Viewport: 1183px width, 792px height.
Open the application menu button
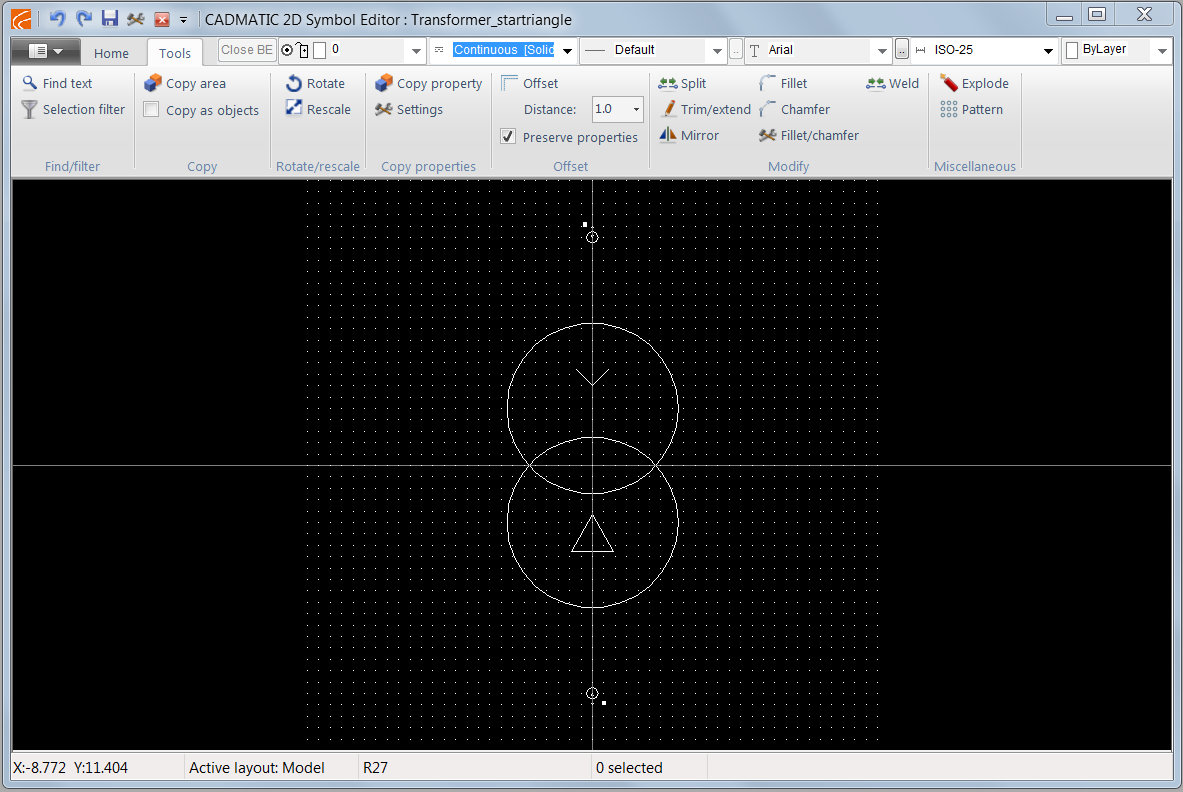45,51
